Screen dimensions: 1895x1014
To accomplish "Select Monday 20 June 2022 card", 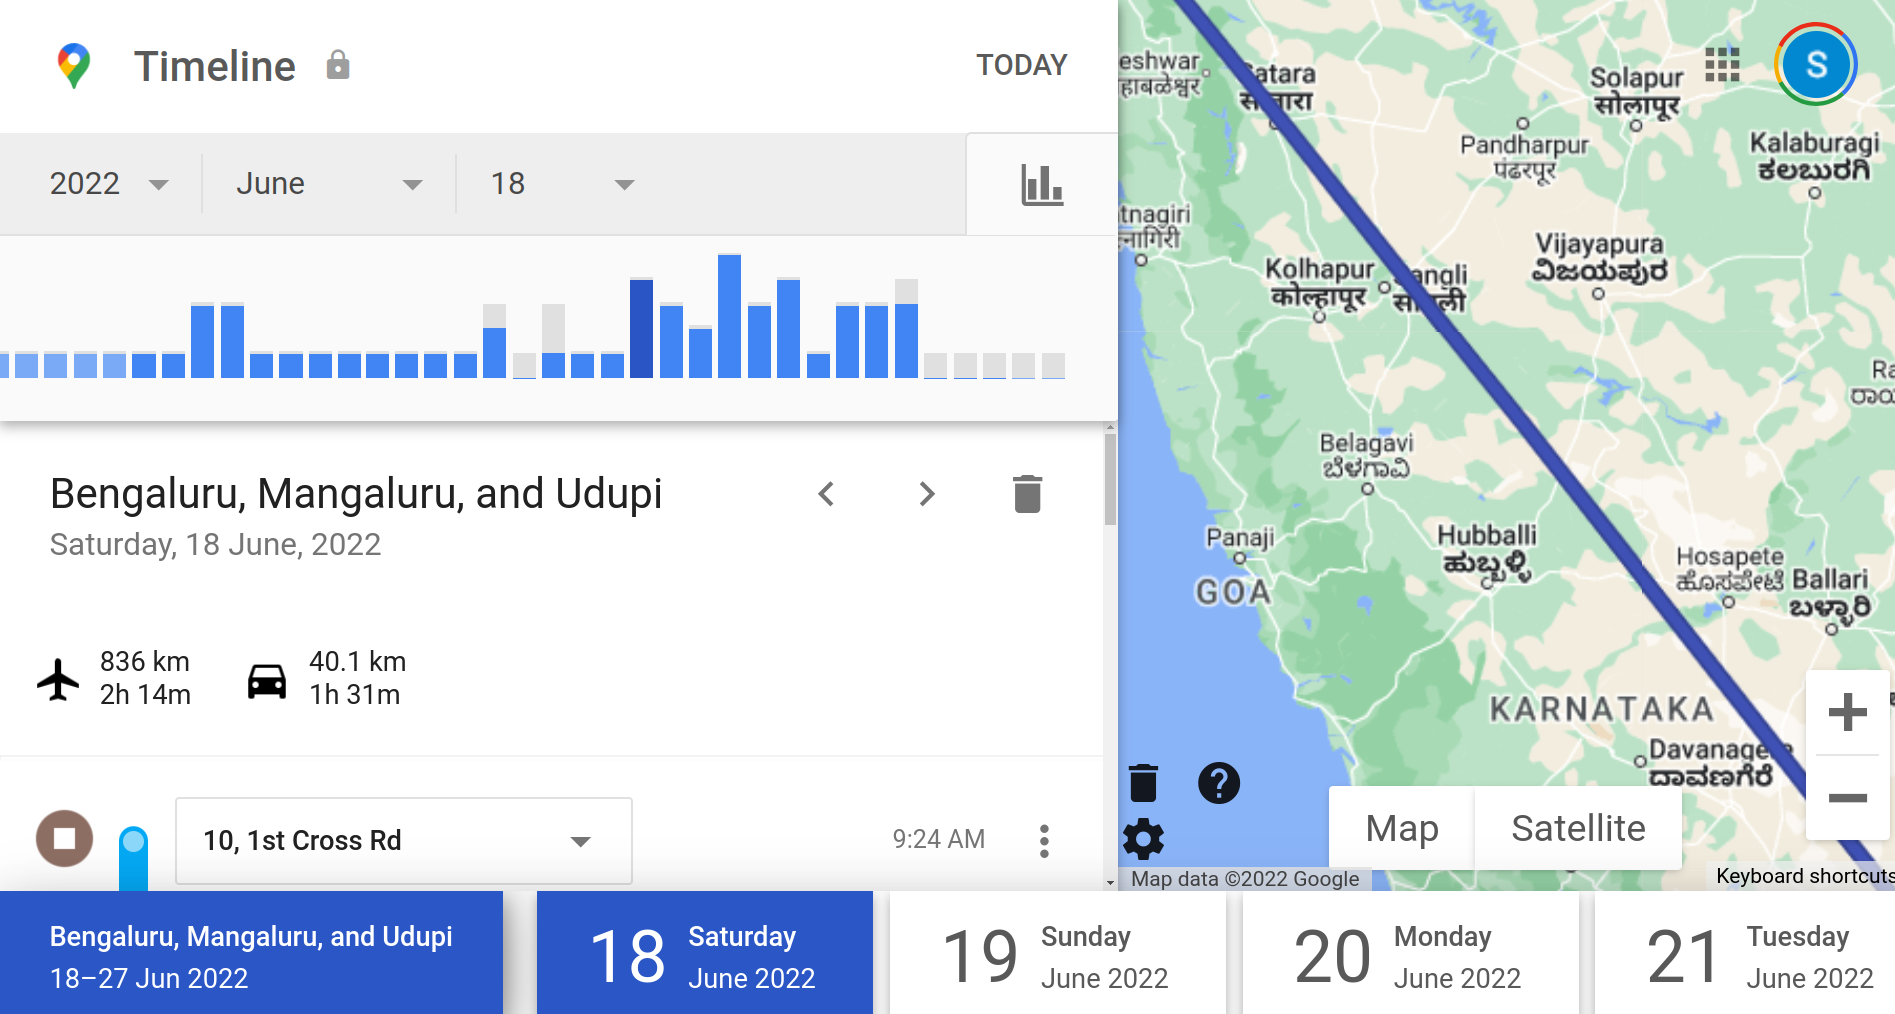I will [1411, 953].
